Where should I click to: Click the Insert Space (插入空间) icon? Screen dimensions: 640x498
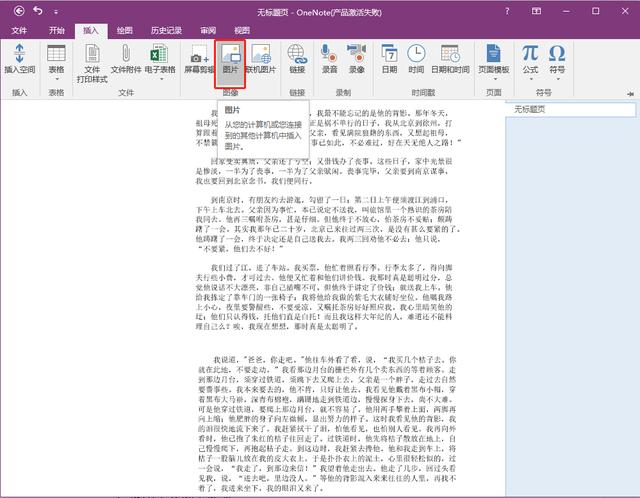pyautogui.click(x=19, y=53)
